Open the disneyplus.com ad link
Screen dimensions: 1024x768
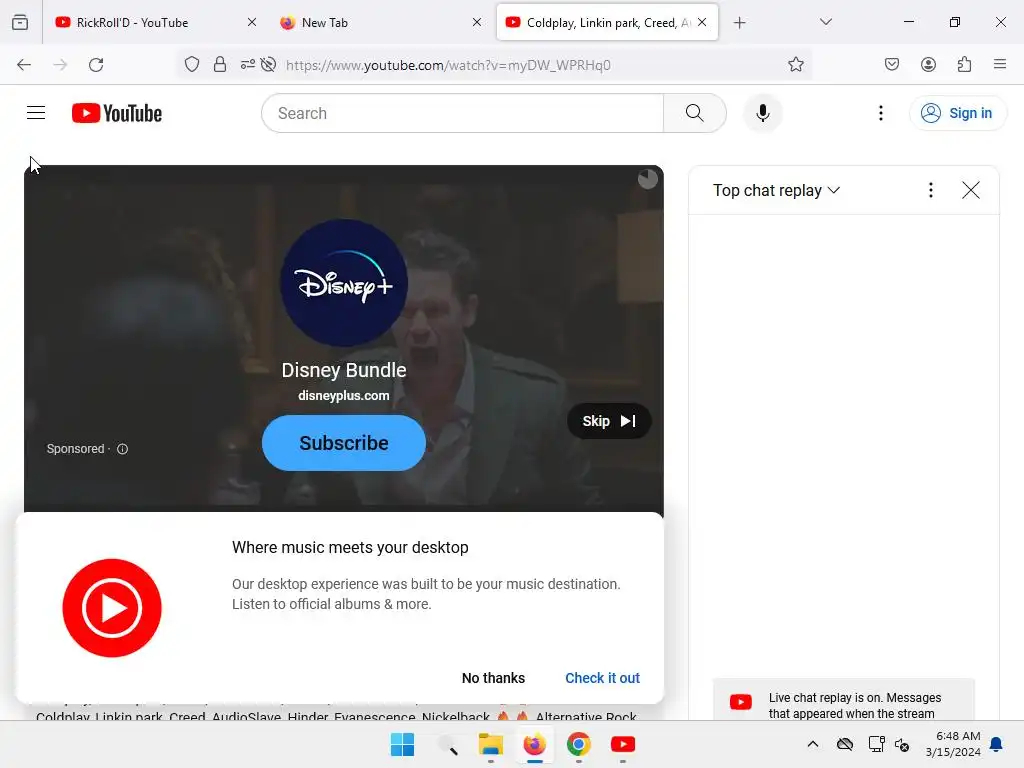click(x=344, y=396)
